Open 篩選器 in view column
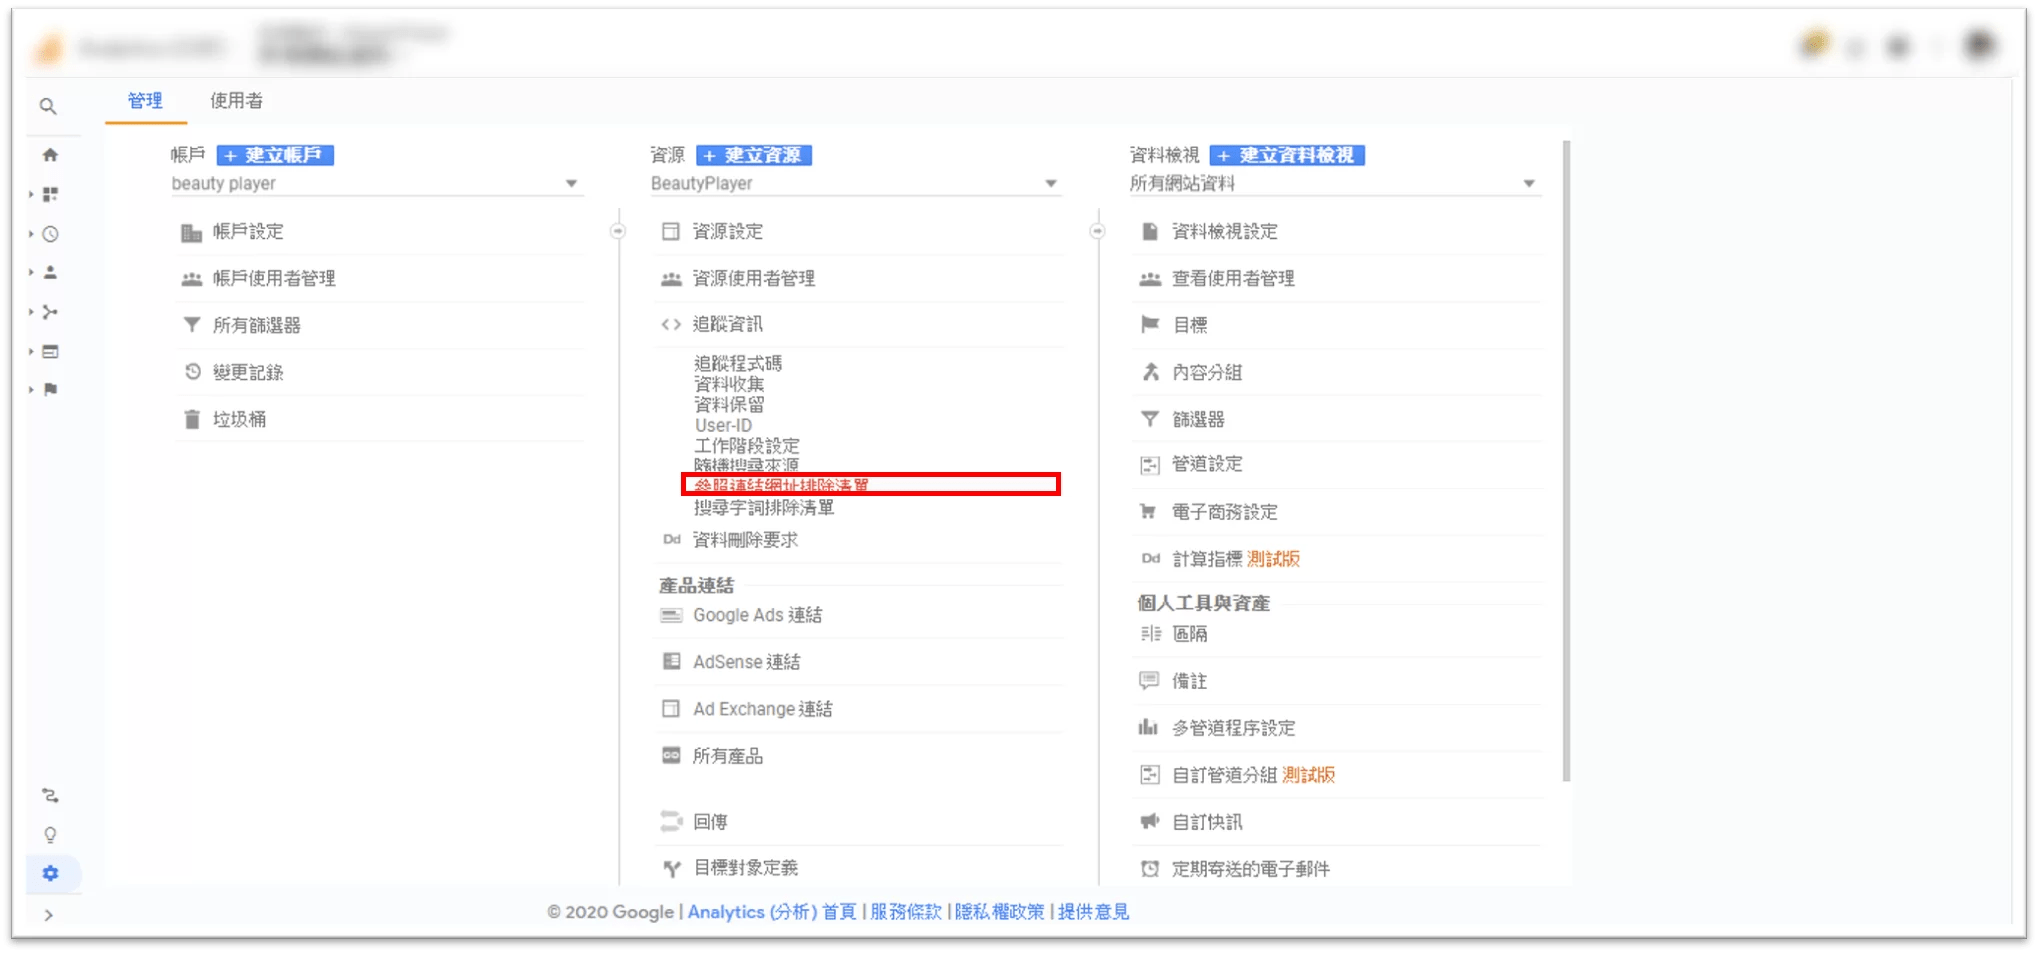 1198,419
